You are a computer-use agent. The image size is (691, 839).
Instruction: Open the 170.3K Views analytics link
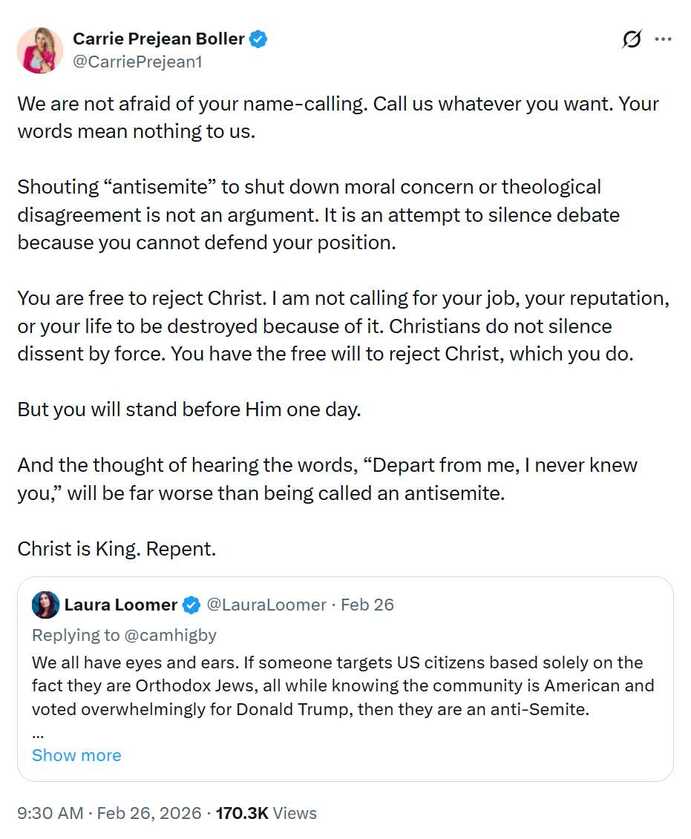(x=266, y=813)
